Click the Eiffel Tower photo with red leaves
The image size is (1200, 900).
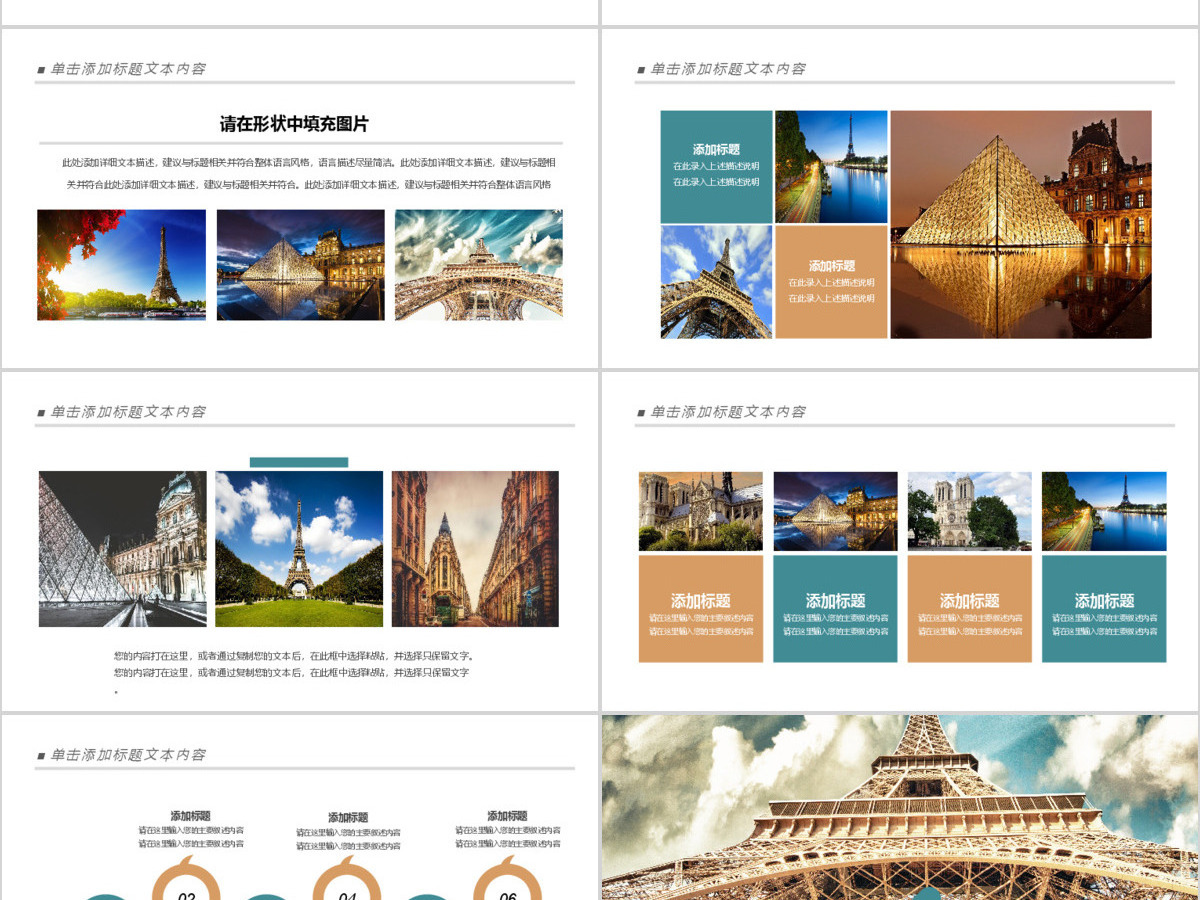[121, 265]
